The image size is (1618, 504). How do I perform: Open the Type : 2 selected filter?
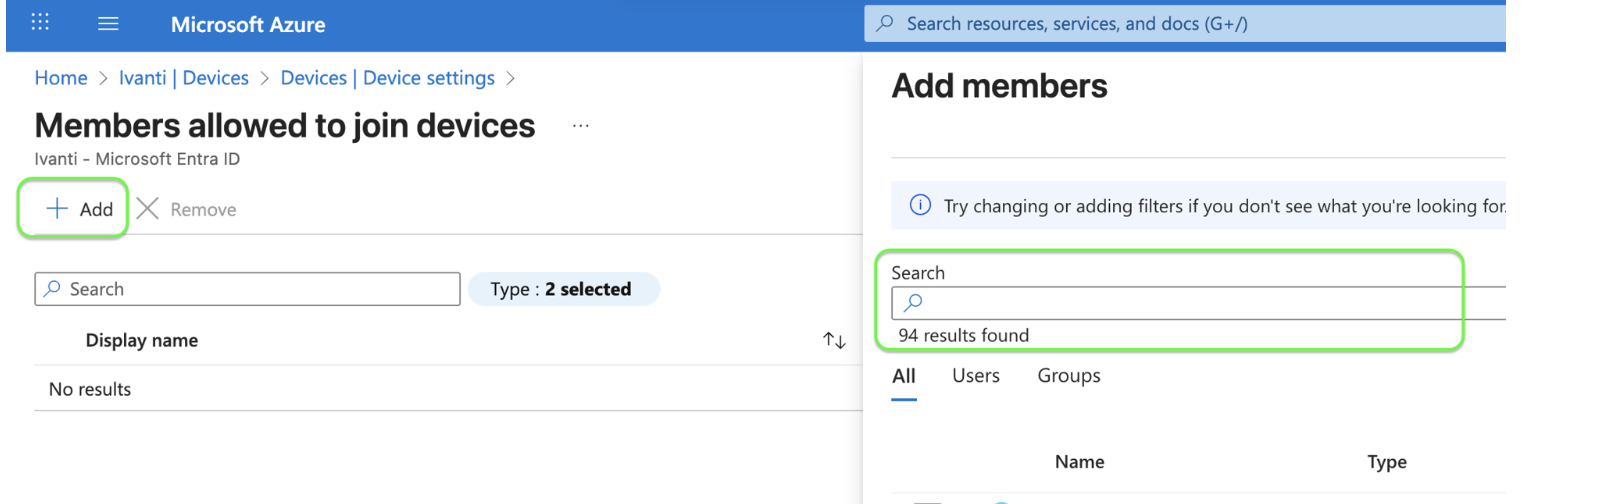(563, 289)
